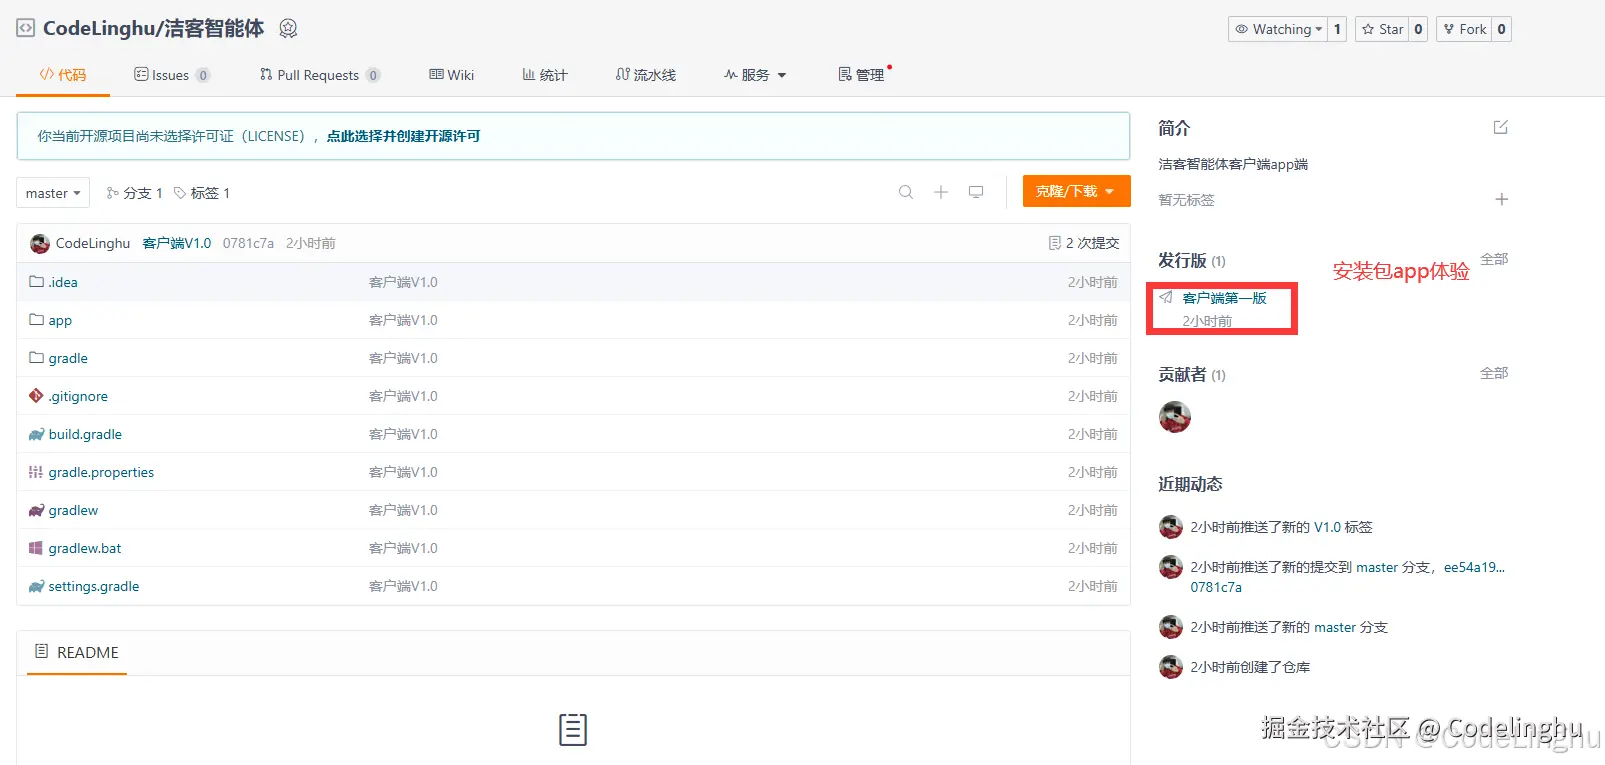
Task: Click the gradle elephant icon beside build.gradle
Action: pyautogui.click(x=36, y=434)
